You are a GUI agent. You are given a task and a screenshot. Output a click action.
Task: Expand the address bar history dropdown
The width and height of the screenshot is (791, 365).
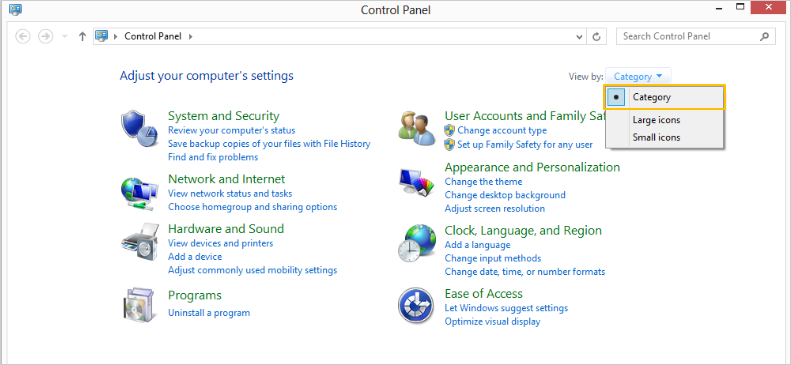point(579,36)
